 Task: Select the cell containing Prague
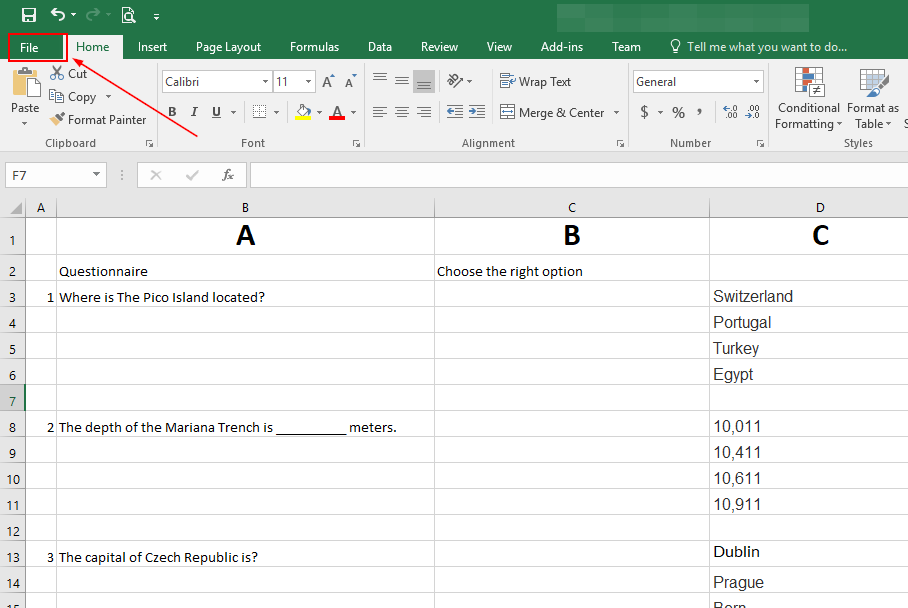(808, 581)
